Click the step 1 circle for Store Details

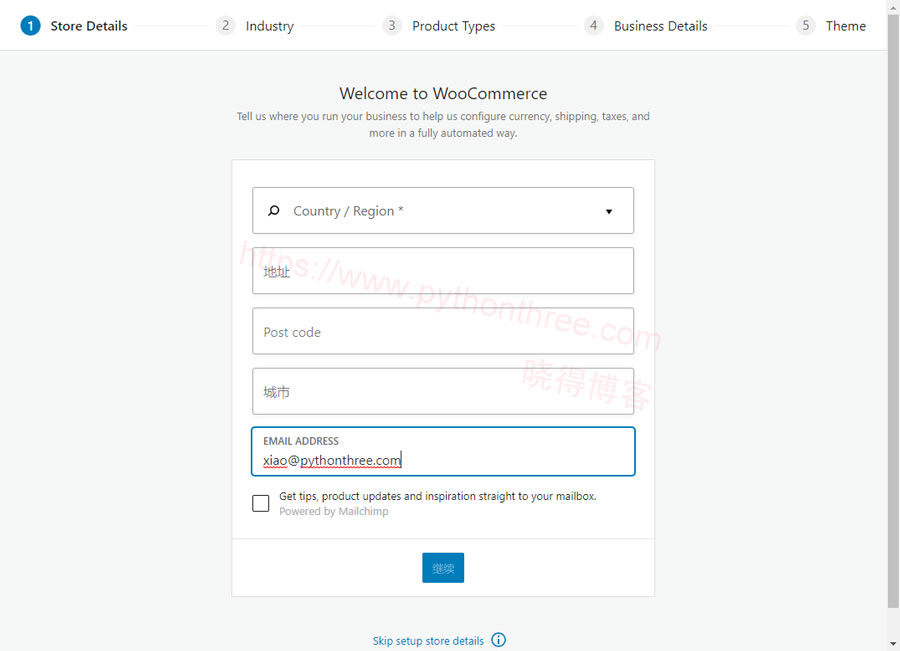click(30, 26)
